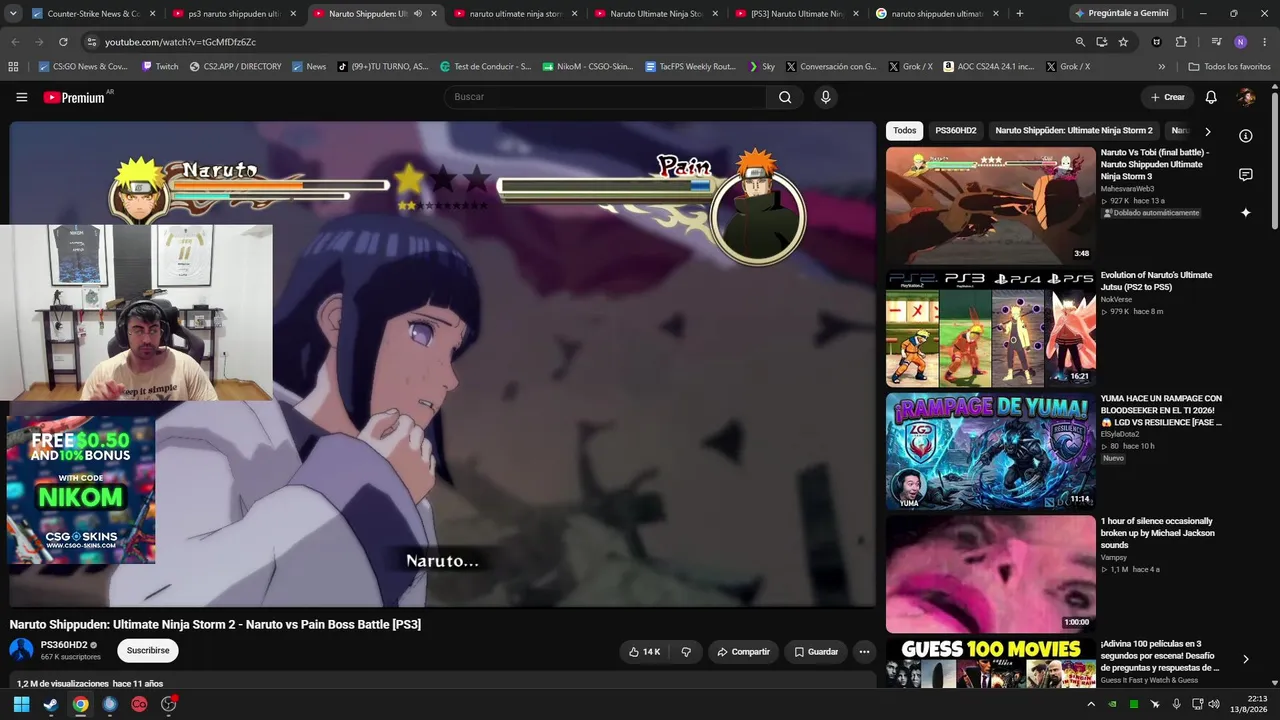Open the video description info panel icon

pyautogui.click(x=1246, y=136)
